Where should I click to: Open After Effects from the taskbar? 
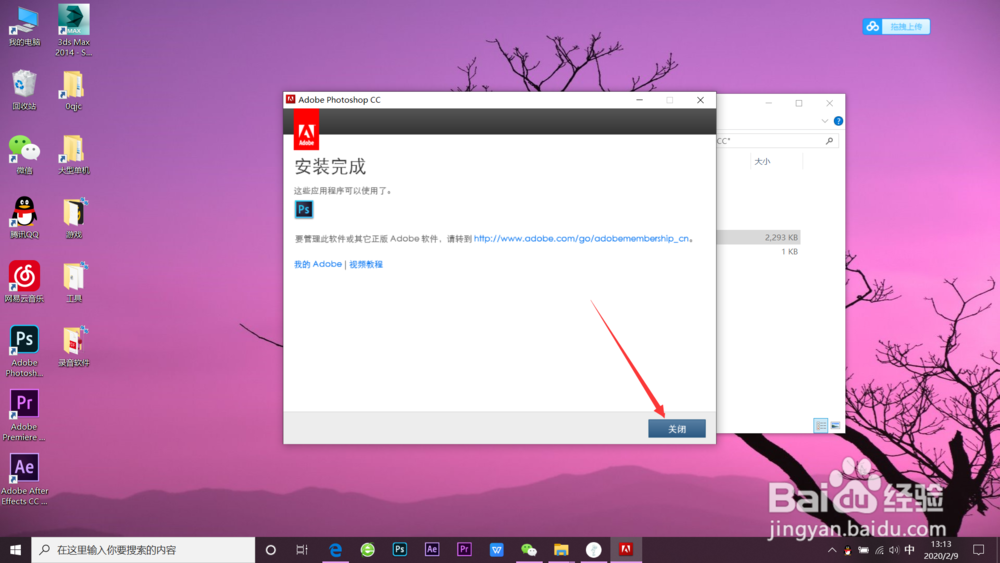tap(432, 550)
